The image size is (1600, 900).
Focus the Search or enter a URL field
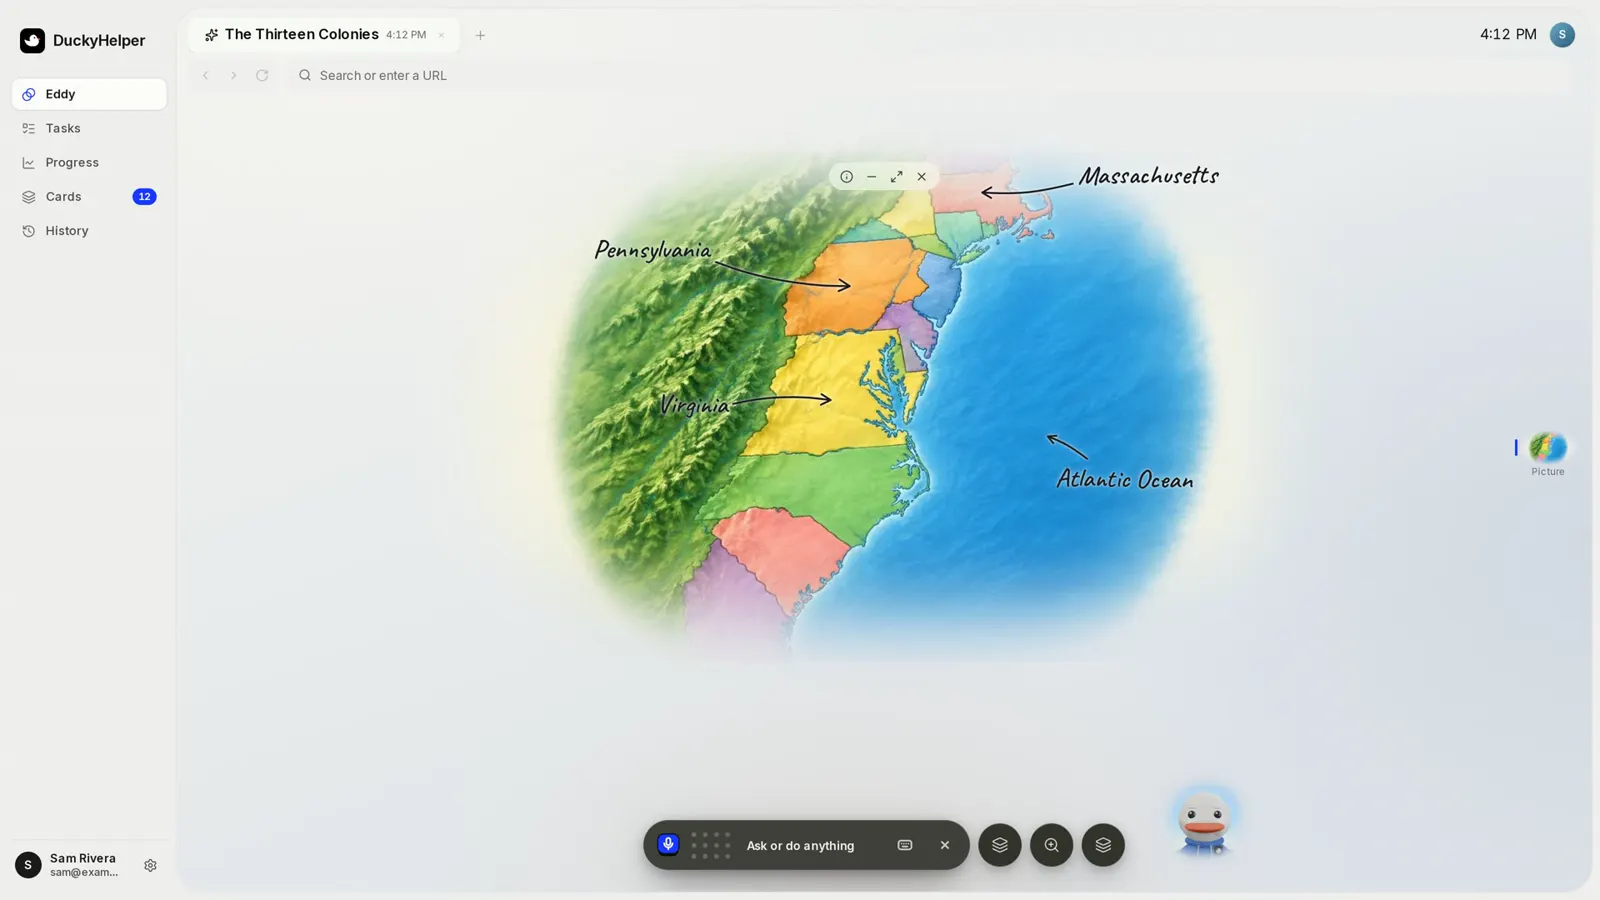tap(930, 75)
